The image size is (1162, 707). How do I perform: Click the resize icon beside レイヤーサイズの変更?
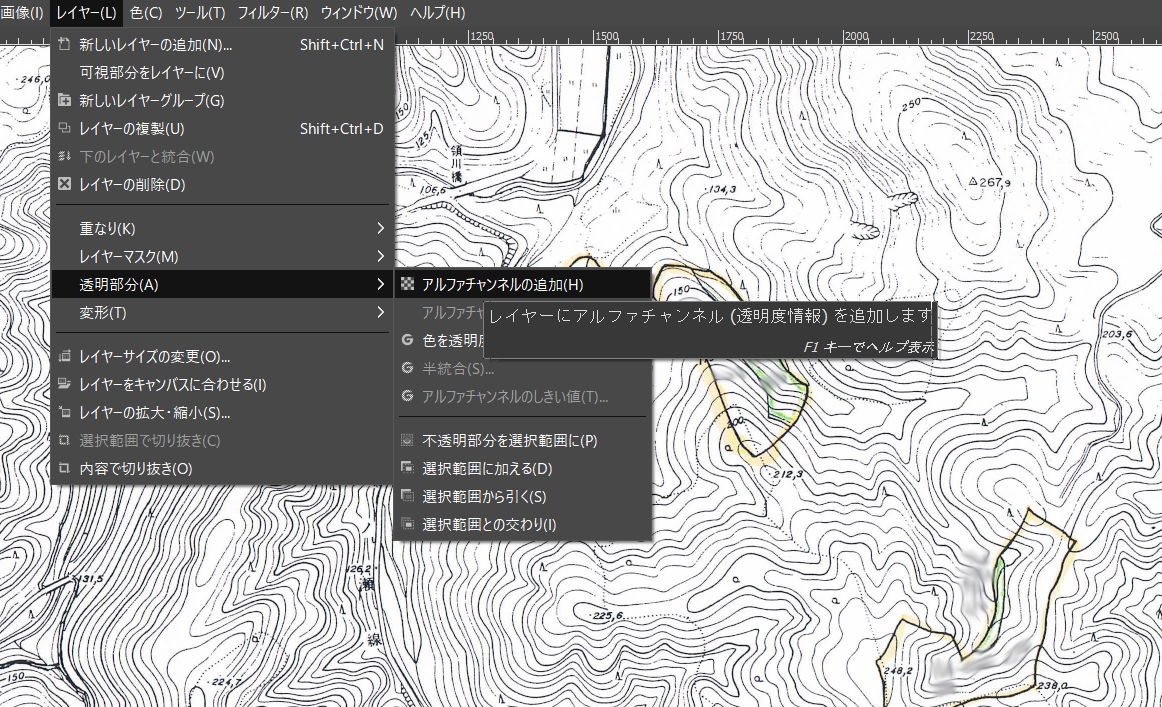(64, 356)
